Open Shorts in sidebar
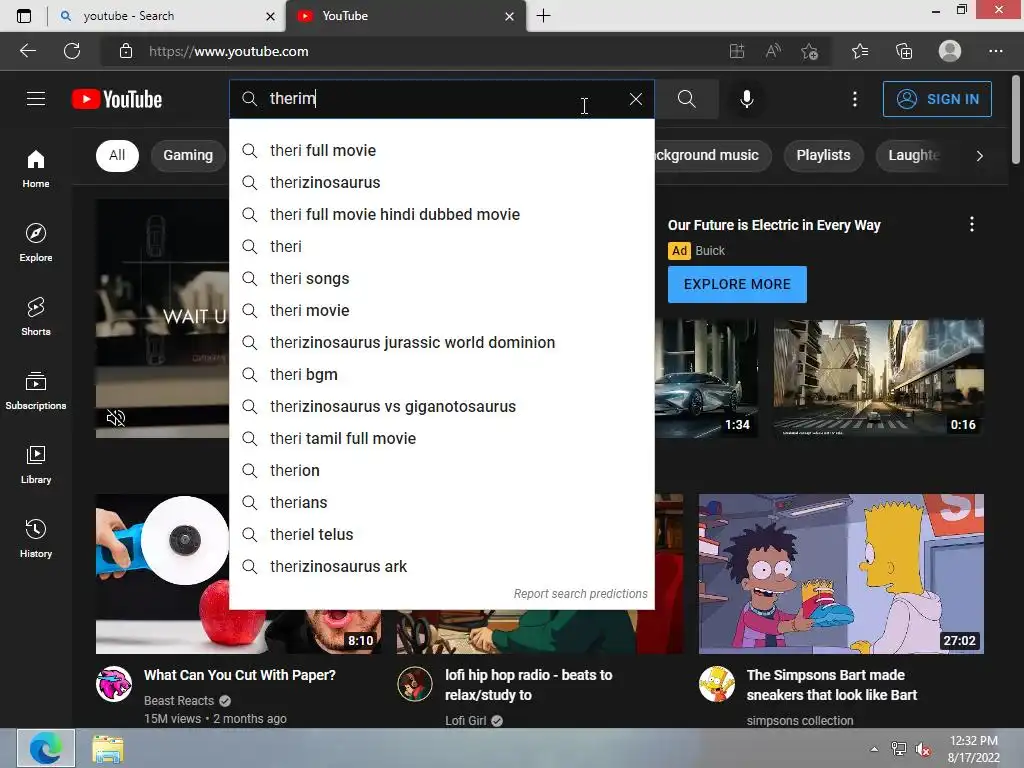The image size is (1024, 768). (36, 316)
